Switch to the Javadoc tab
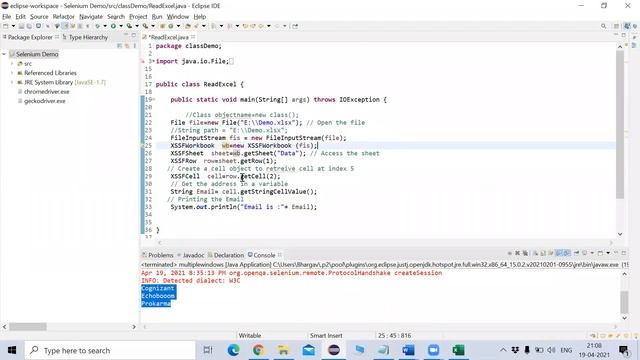 pyautogui.click(x=191, y=255)
